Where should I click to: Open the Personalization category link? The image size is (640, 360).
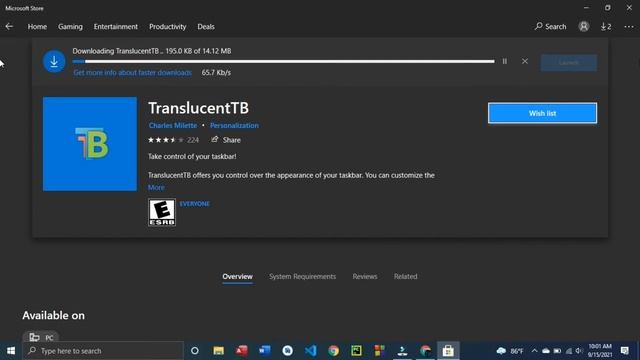pos(234,125)
